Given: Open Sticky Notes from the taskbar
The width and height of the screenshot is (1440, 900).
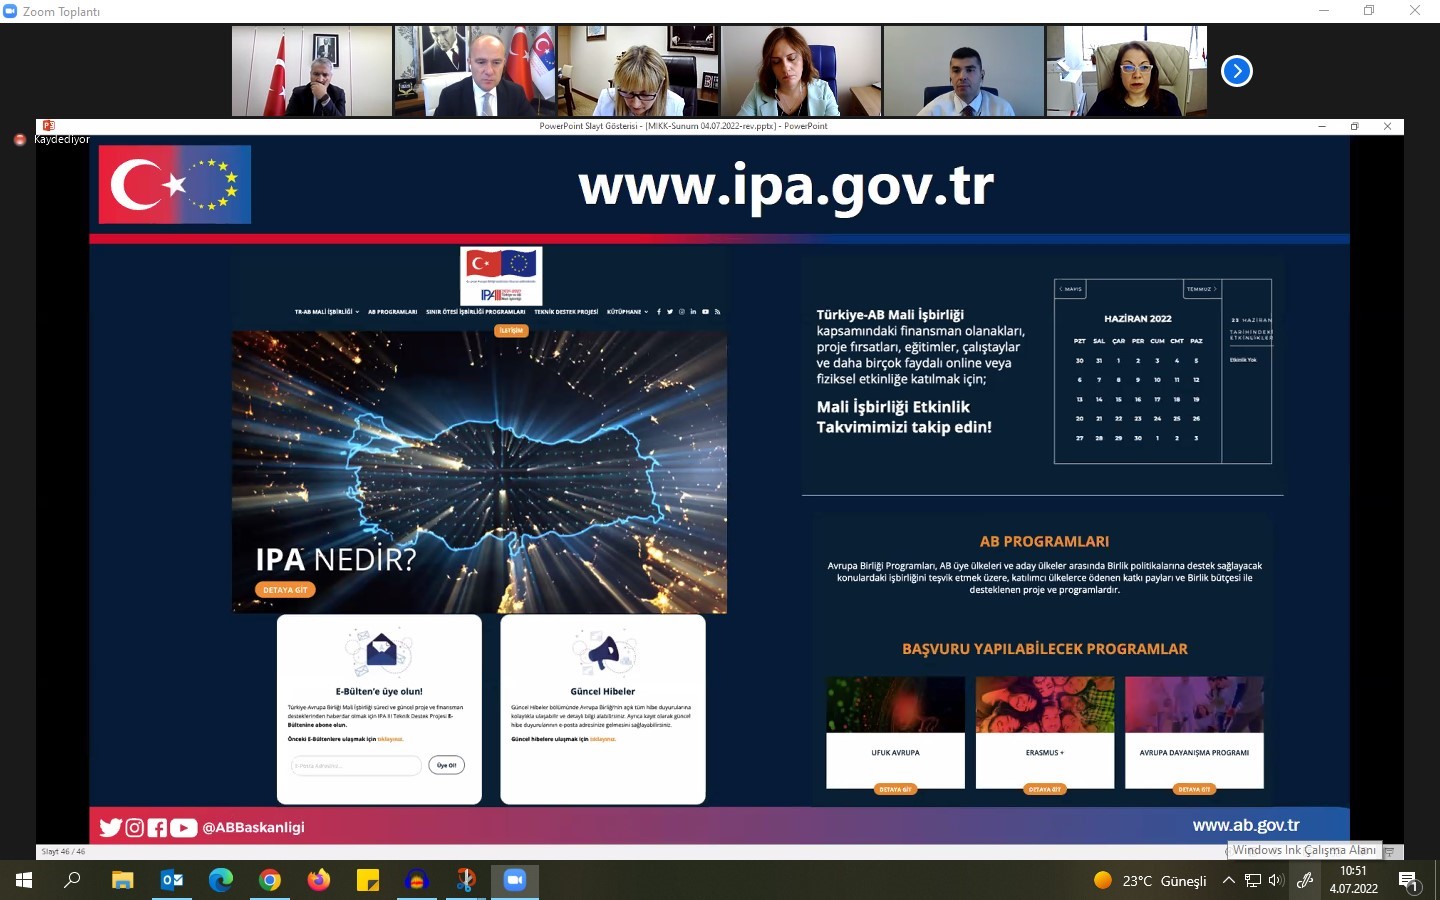Looking at the screenshot, I should click(x=368, y=880).
